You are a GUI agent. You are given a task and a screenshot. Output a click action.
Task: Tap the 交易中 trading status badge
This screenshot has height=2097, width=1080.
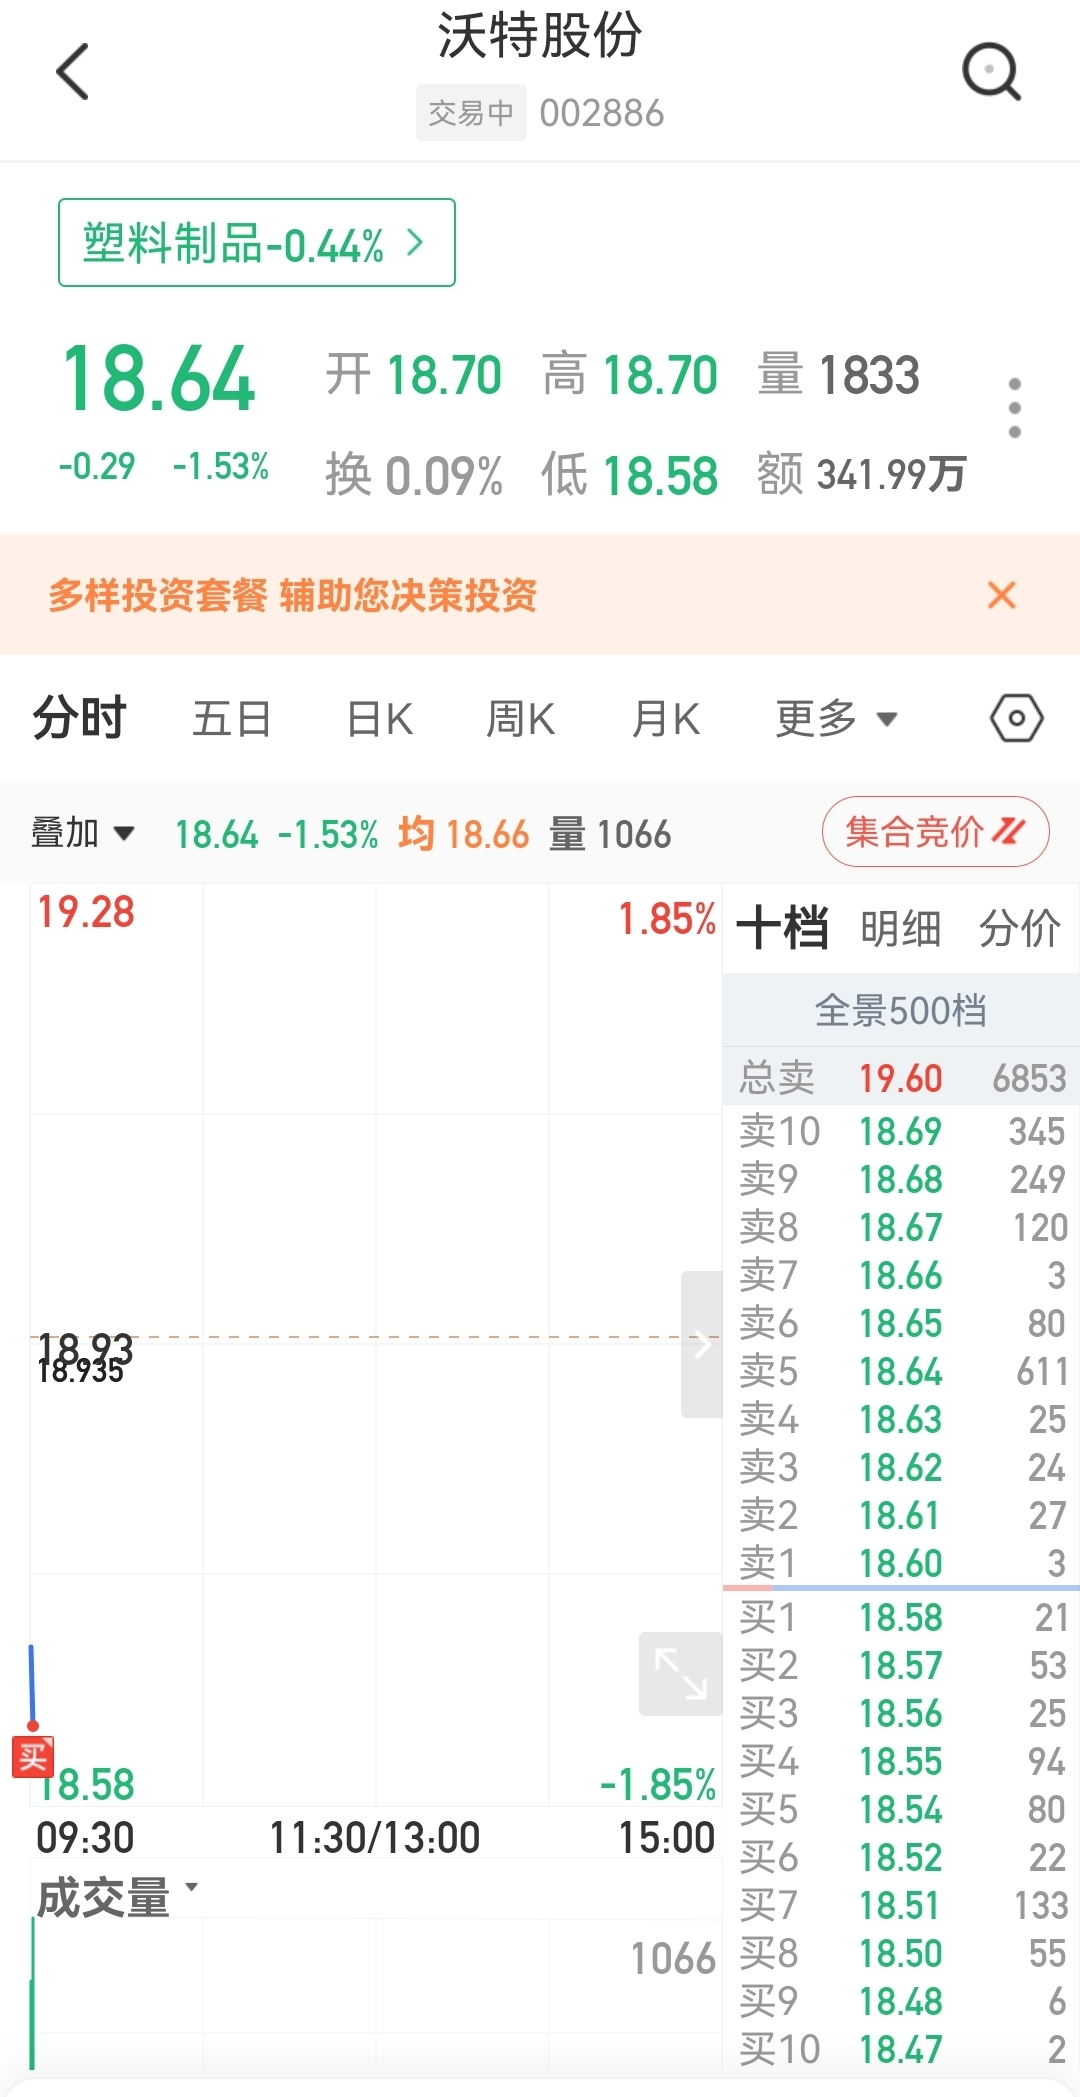(471, 113)
